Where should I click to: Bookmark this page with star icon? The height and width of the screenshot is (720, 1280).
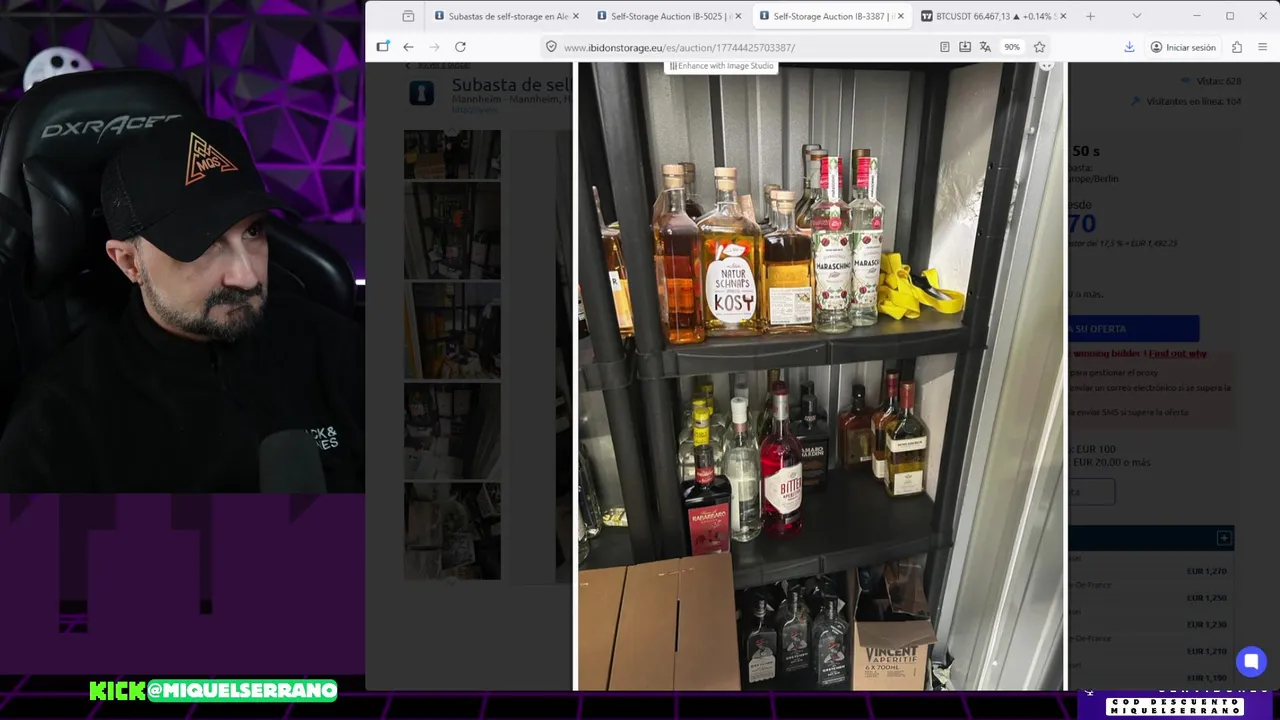(x=1039, y=47)
